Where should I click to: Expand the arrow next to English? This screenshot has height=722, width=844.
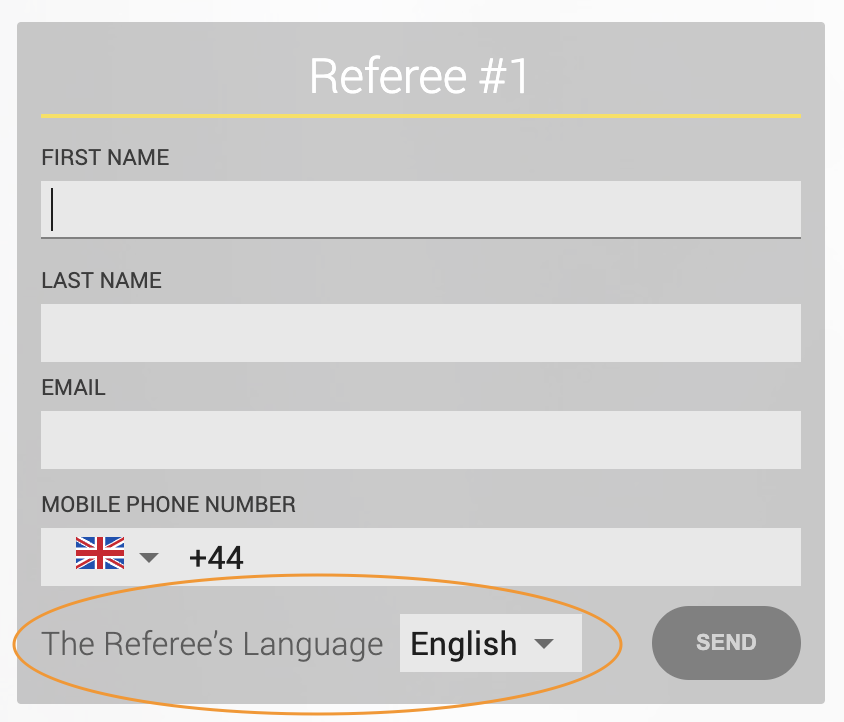click(544, 643)
